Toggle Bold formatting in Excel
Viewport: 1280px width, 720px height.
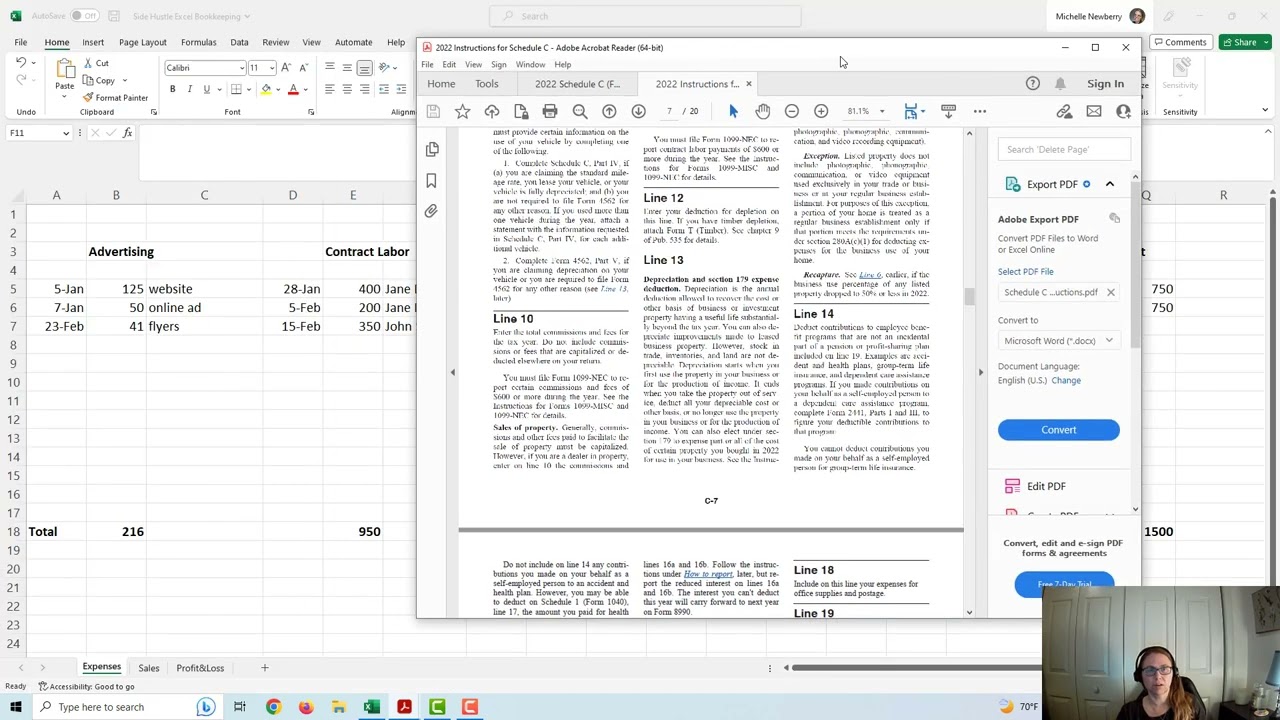[x=172, y=89]
